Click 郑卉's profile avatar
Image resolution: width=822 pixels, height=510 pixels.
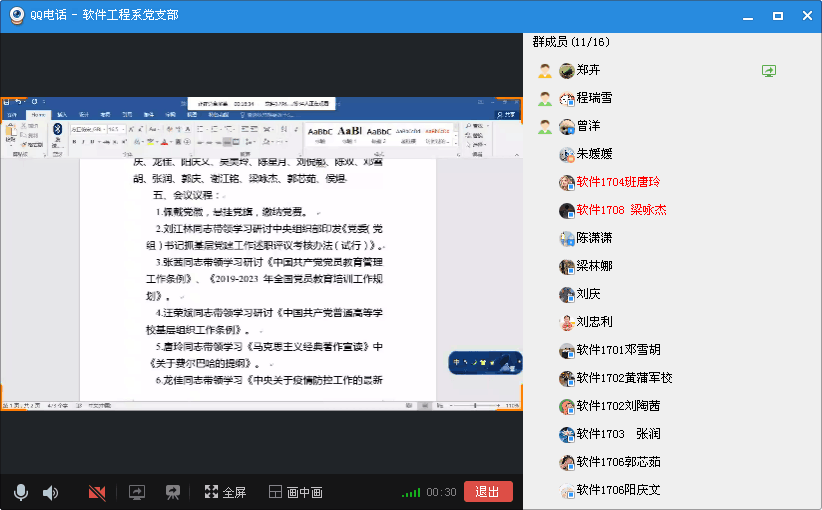[567, 71]
